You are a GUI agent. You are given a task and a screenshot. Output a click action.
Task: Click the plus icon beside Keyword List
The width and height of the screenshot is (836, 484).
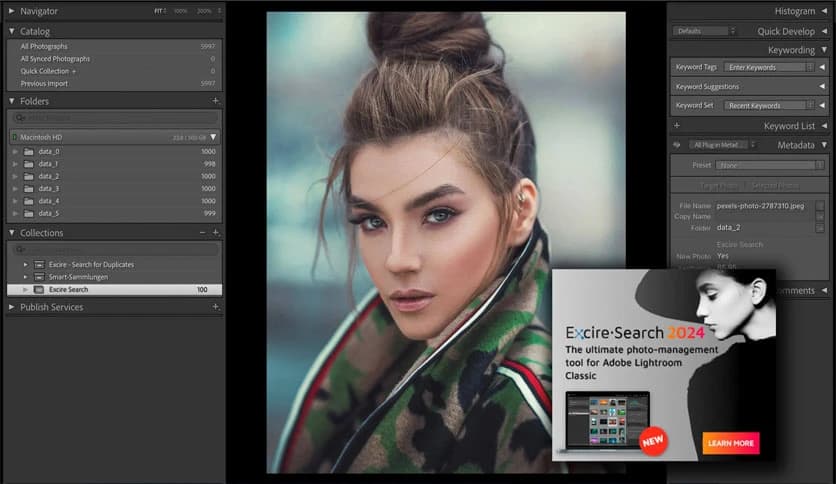tap(677, 126)
